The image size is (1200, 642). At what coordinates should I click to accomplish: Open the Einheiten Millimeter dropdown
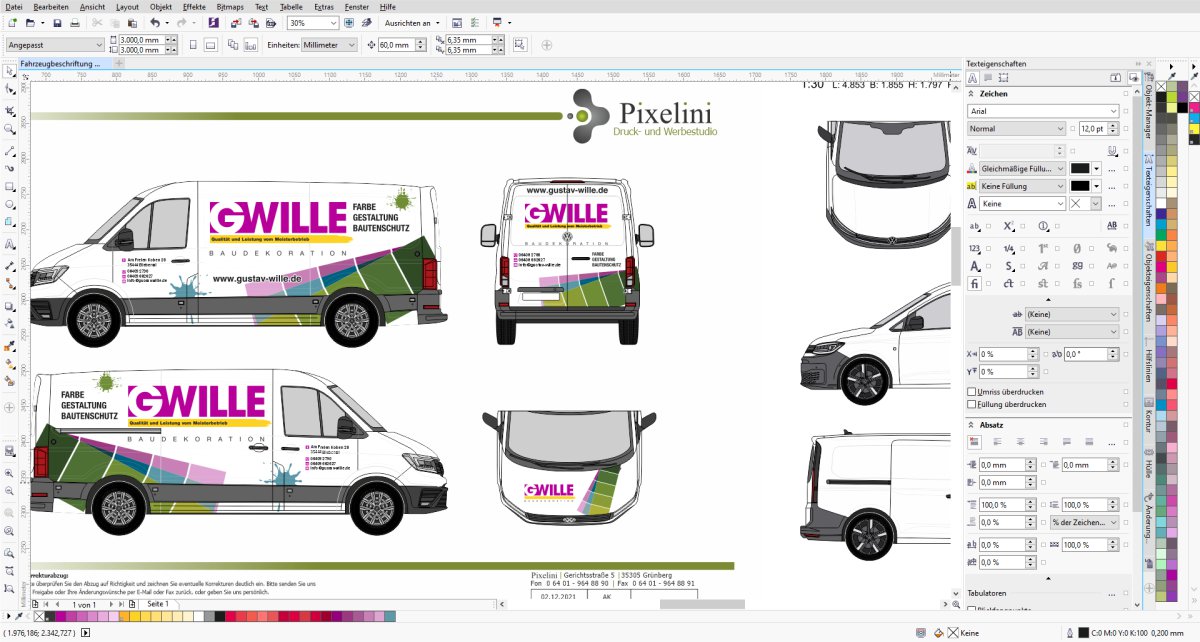(x=351, y=44)
